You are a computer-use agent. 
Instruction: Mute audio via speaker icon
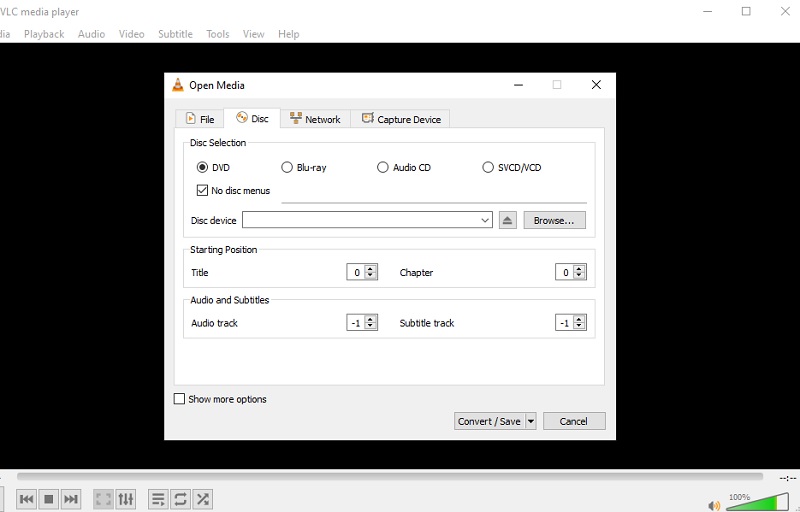tap(714, 505)
